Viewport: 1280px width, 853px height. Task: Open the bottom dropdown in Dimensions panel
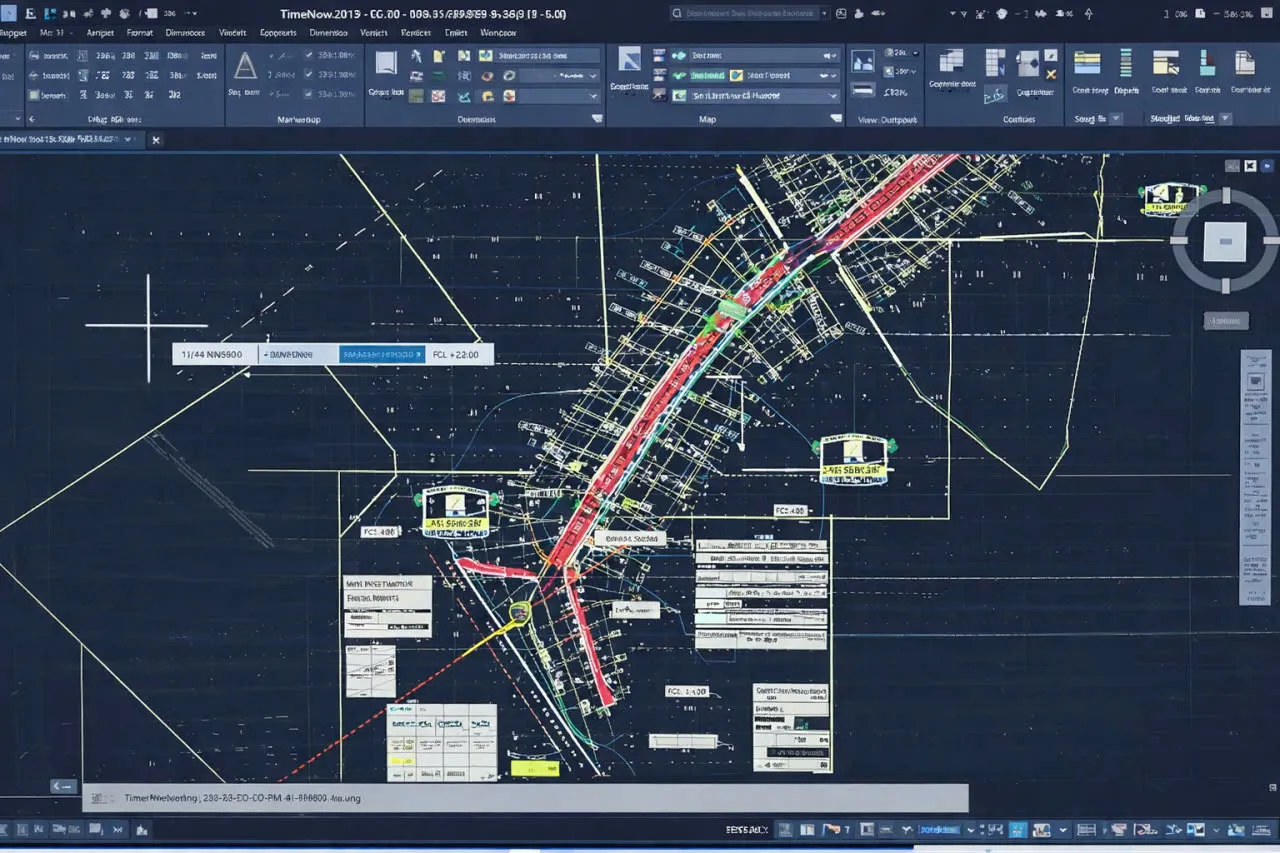coord(593,96)
